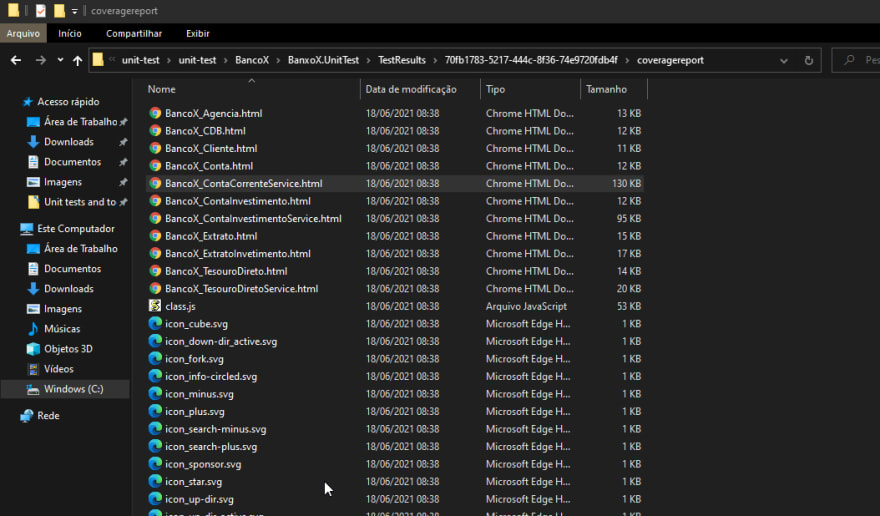
Task: Open Acesso rápido in the navigation pane
Action: 68,102
